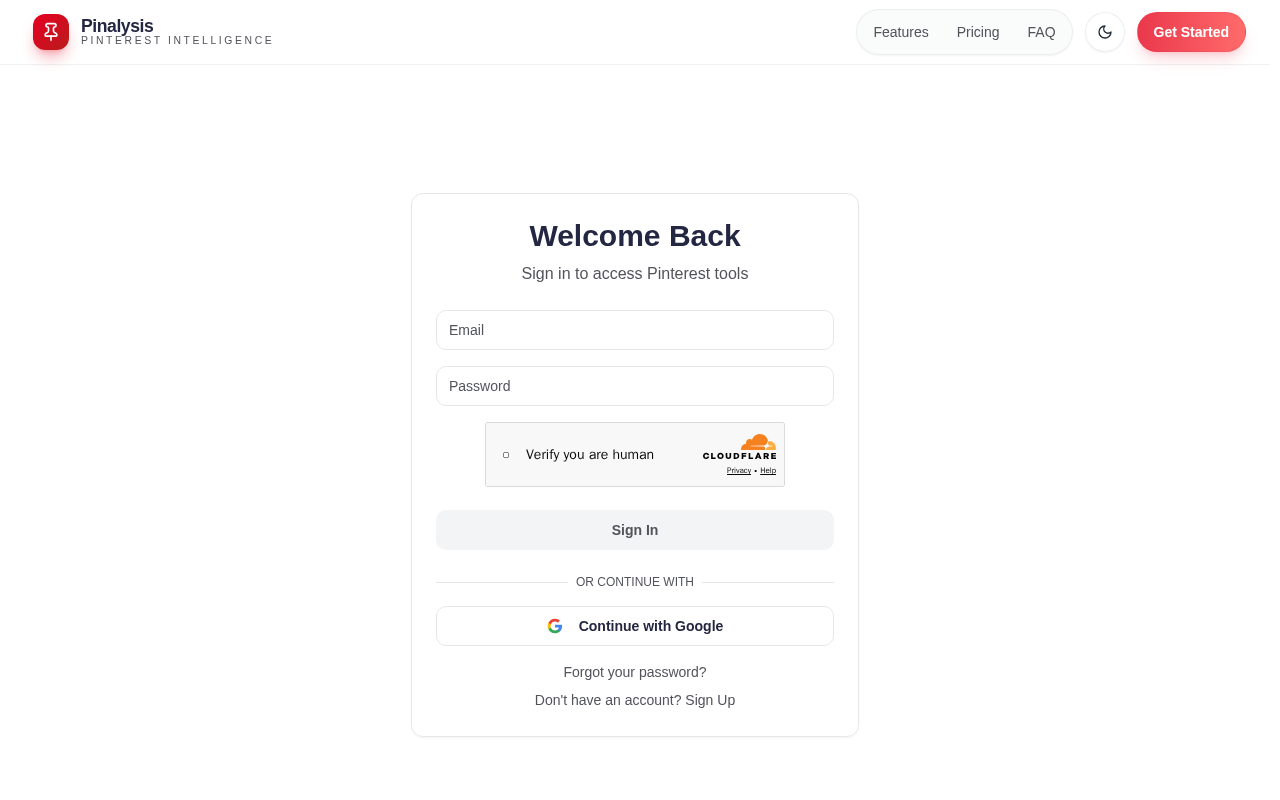The image size is (1280, 800).
Task: Check the Verify you are human box
Action: [506, 455]
